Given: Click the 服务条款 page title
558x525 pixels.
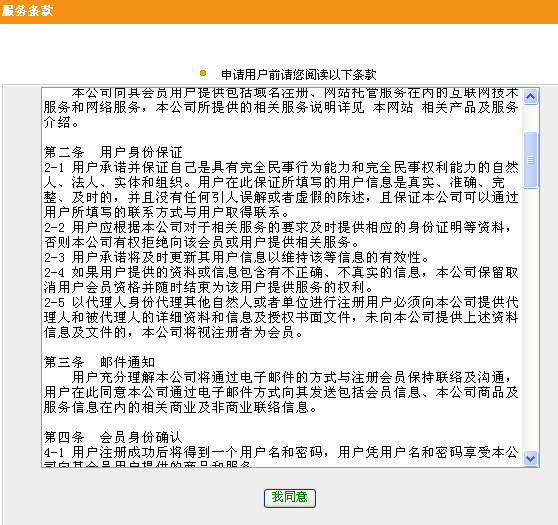Looking at the screenshot, I should pos(27,11).
